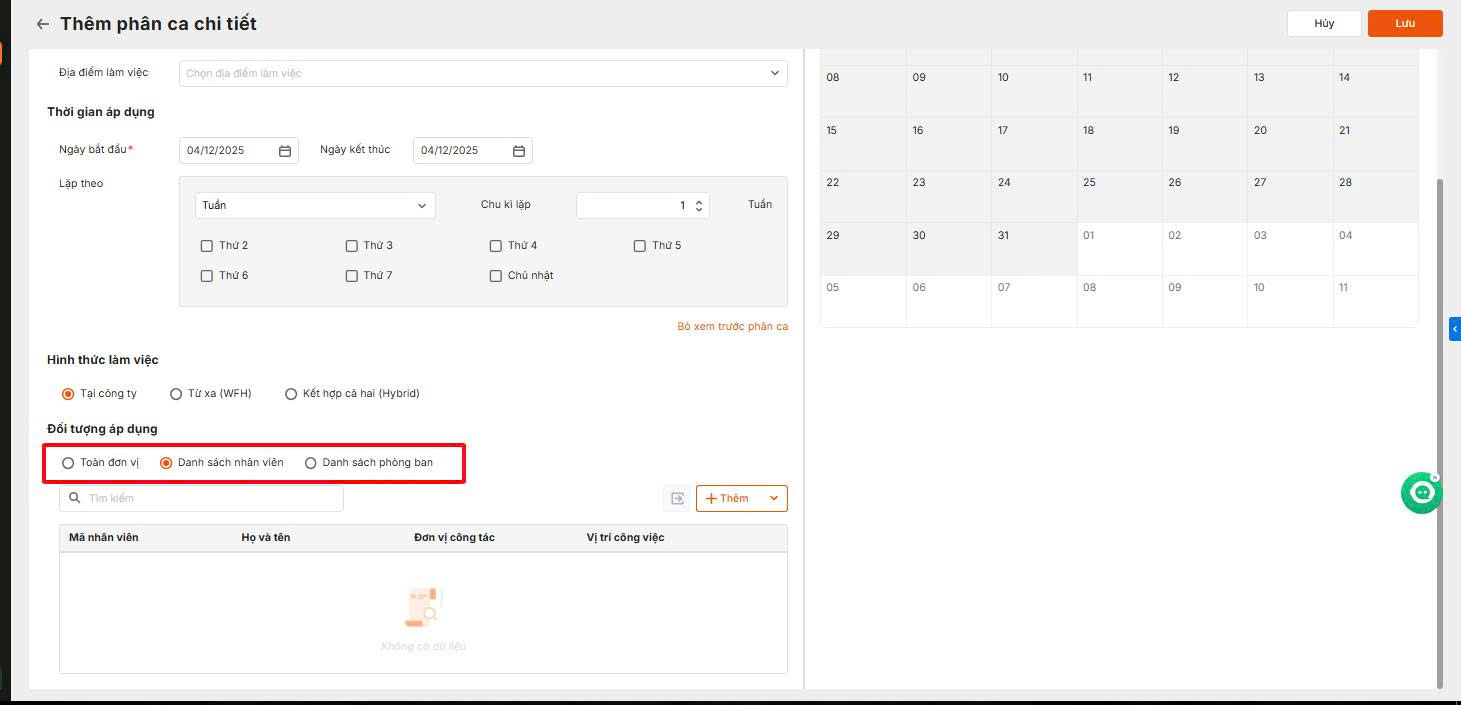Click the Lưu save button
The image size is (1461, 705).
[1405, 23]
